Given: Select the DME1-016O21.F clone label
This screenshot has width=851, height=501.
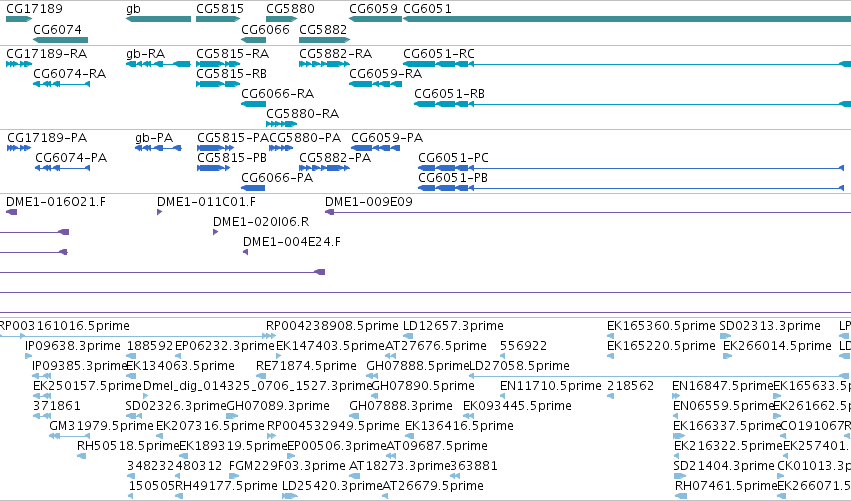Looking at the screenshot, I should point(56,202).
